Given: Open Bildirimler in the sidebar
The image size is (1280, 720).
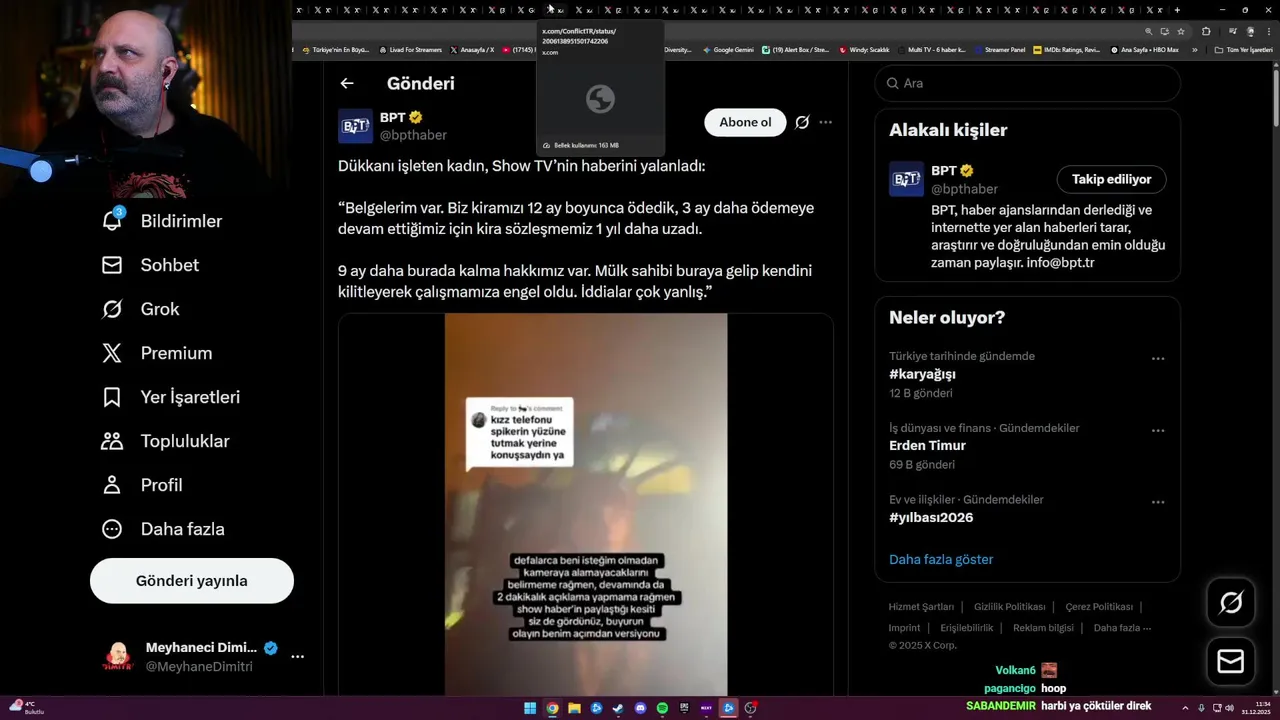Looking at the screenshot, I should 163,221.
